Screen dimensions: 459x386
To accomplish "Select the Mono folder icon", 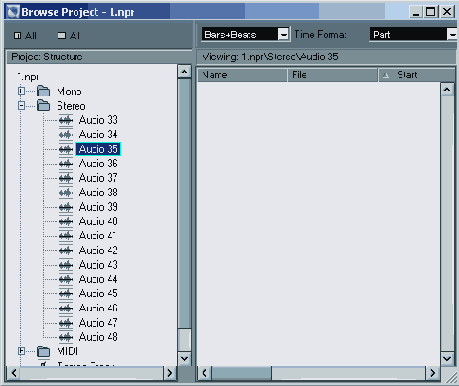I will coord(43,91).
